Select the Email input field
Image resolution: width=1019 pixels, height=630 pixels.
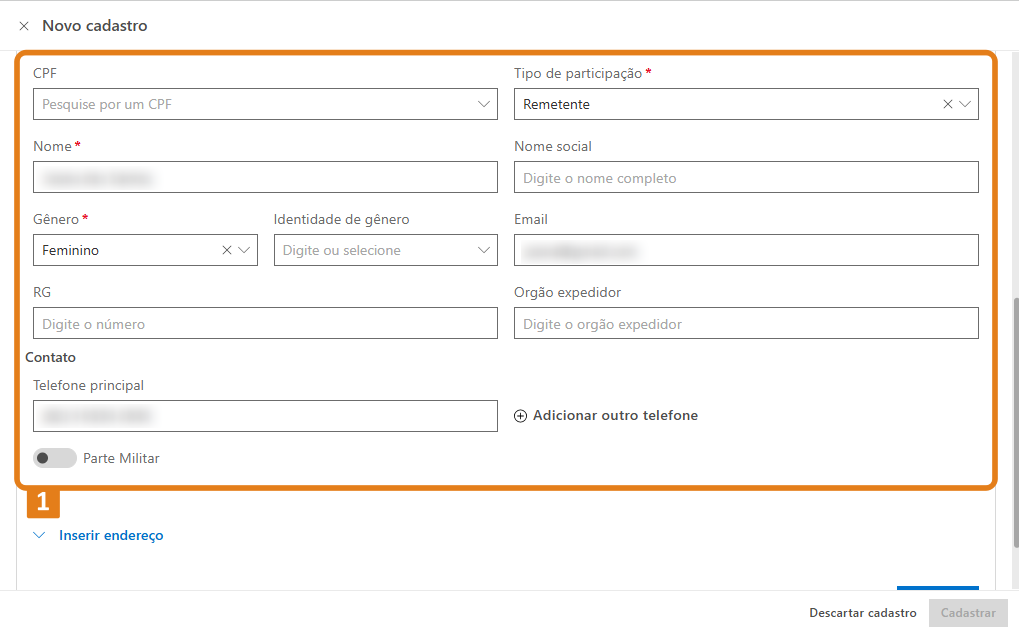[746, 250]
